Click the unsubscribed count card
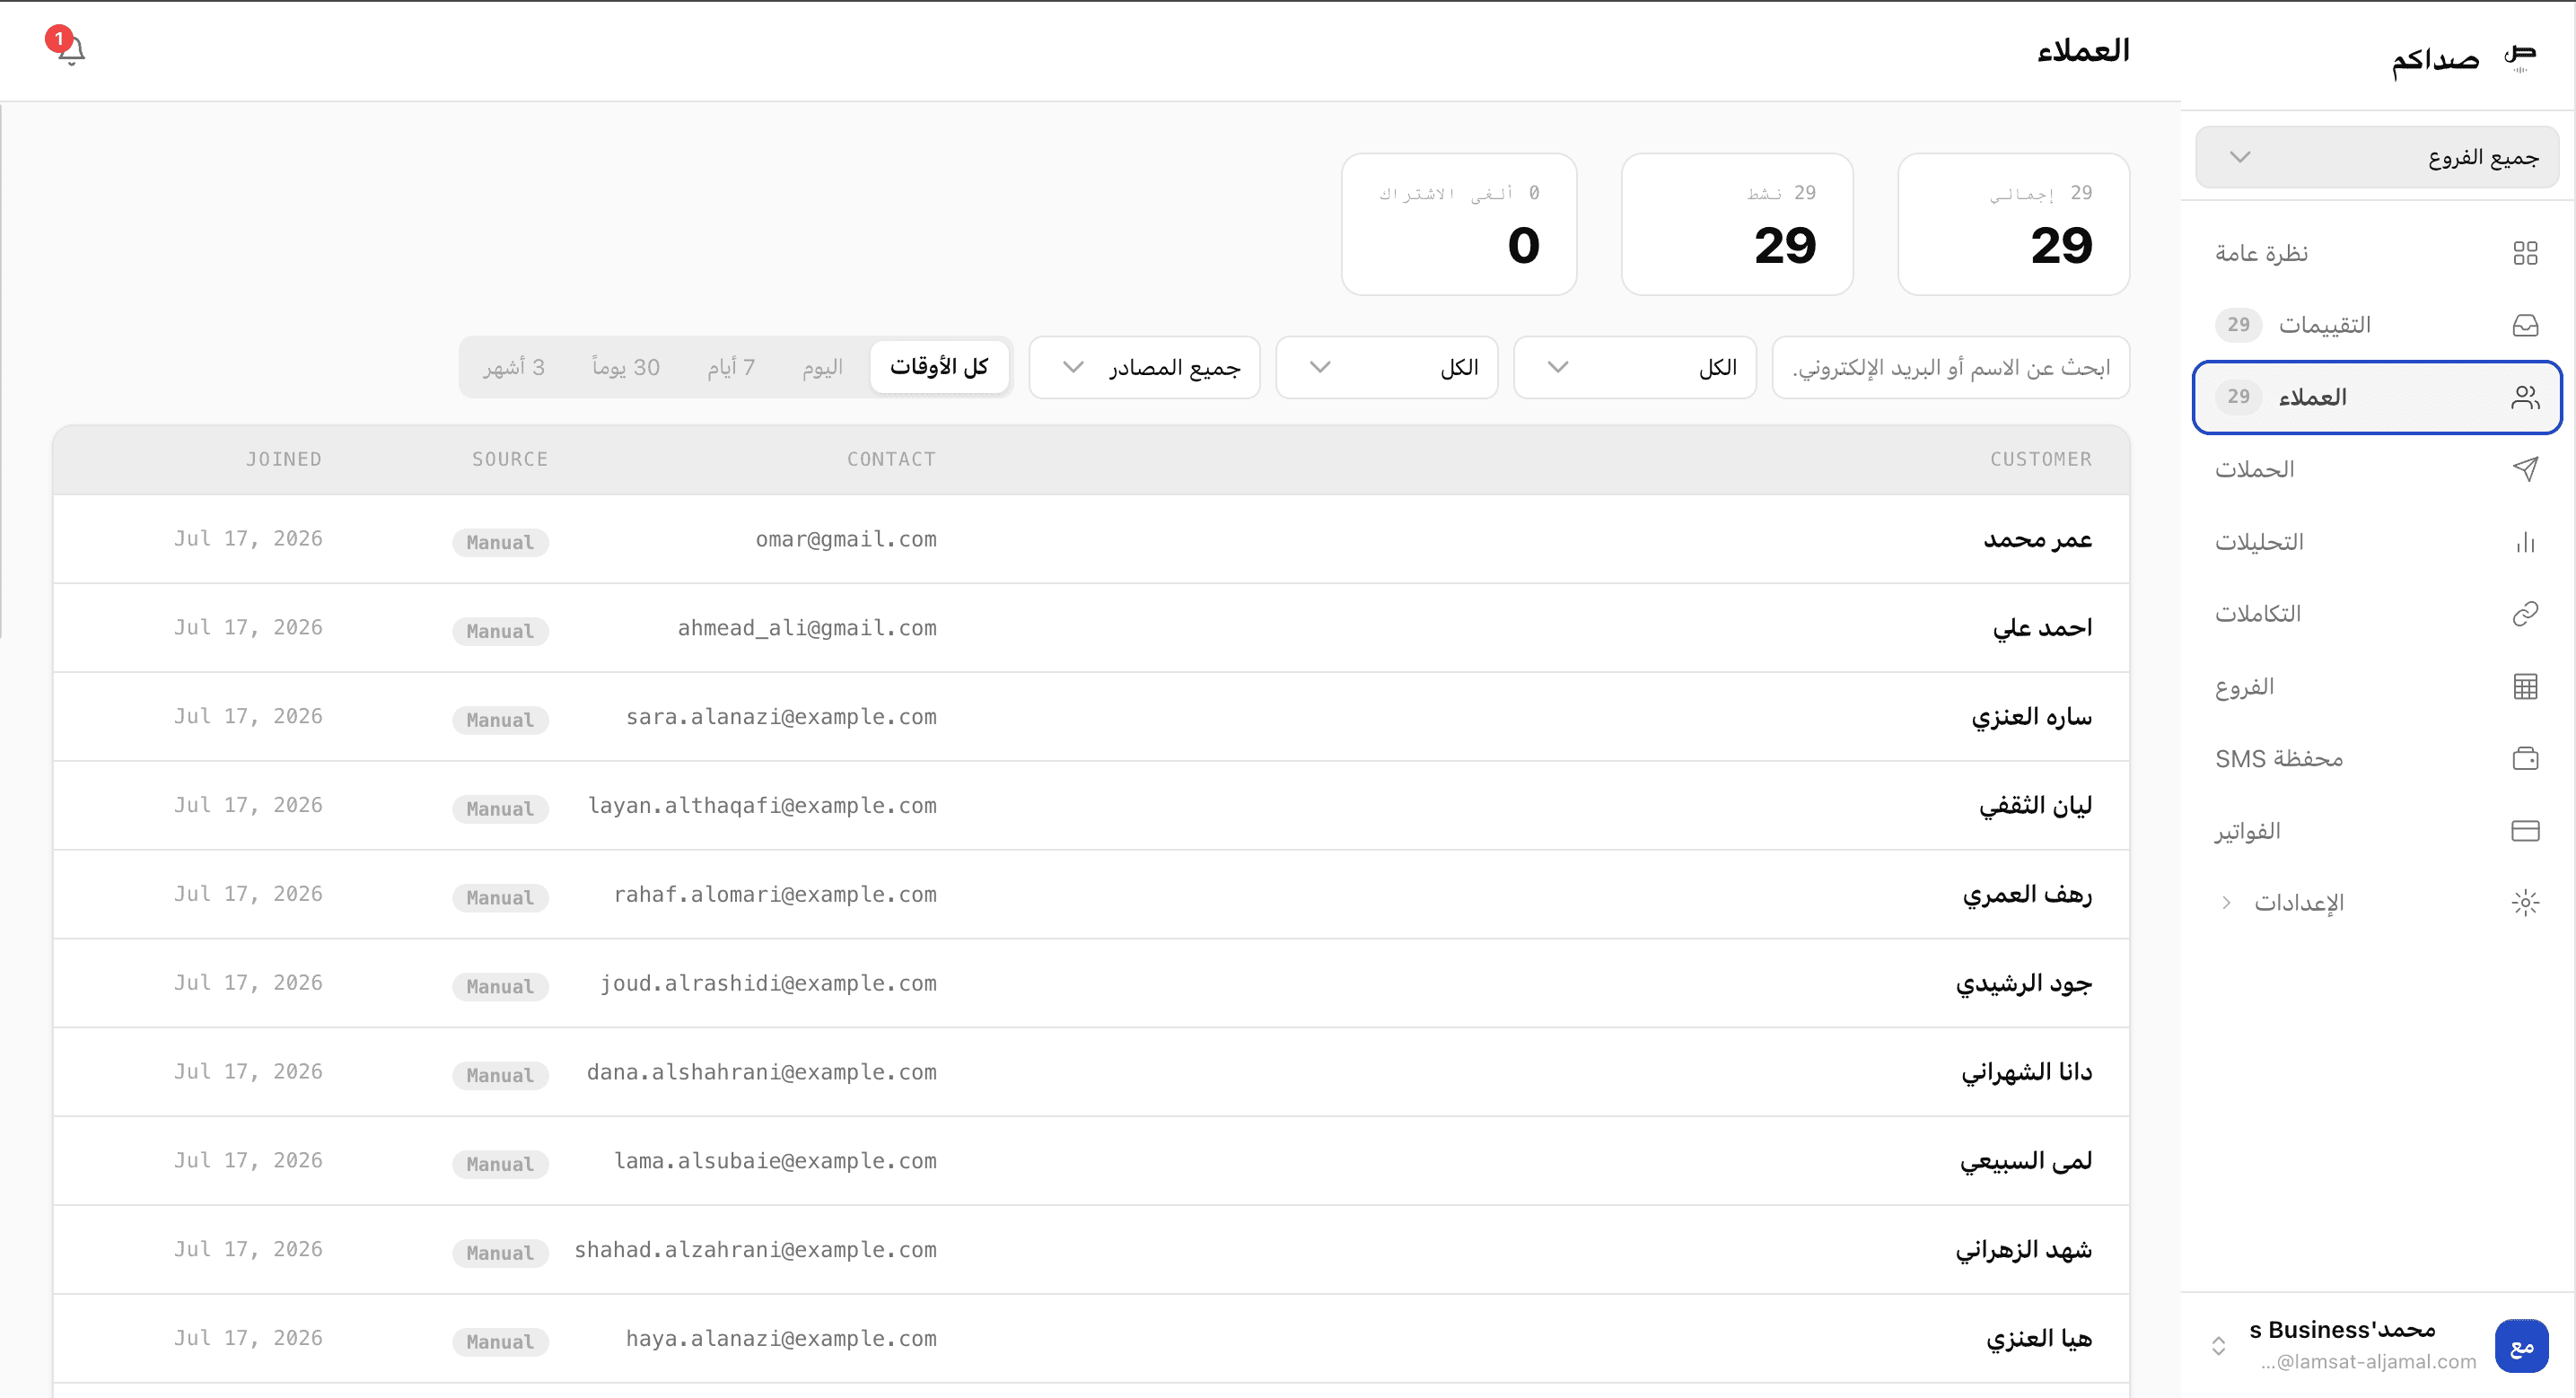 1459,224
